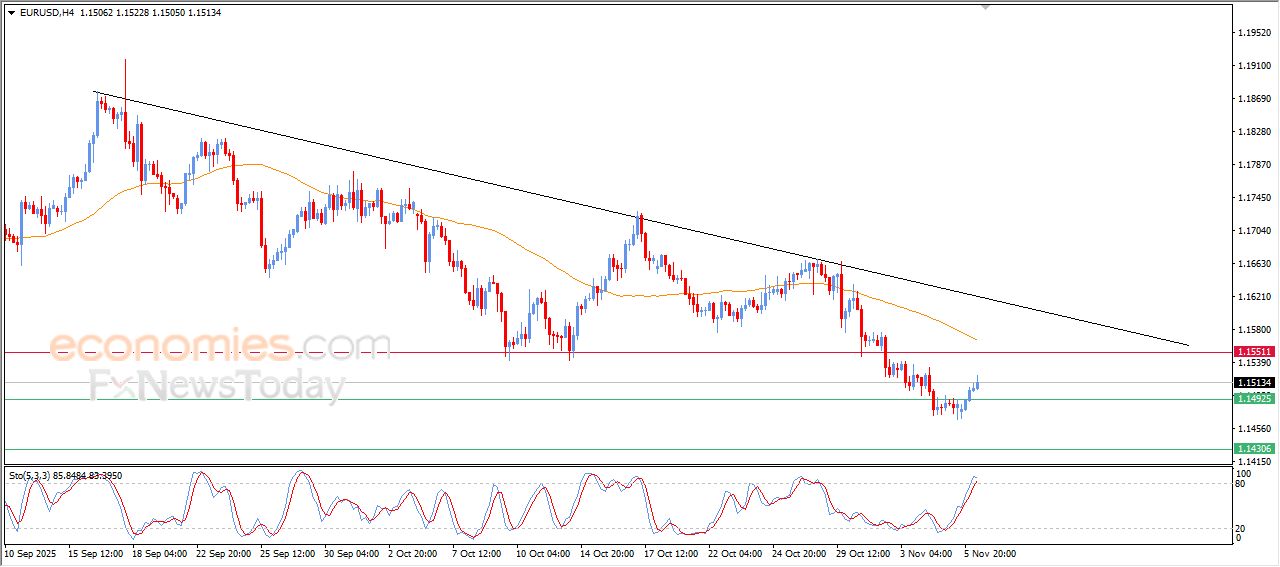Click the gray chart shift marker at top
This screenshot has width=1280, height=567.
point(986,8)
